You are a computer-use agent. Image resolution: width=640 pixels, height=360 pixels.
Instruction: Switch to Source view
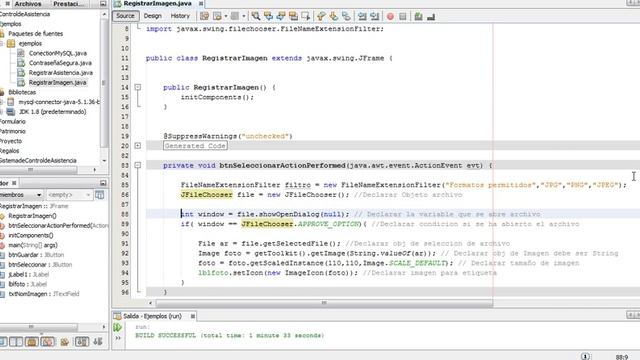125,16
